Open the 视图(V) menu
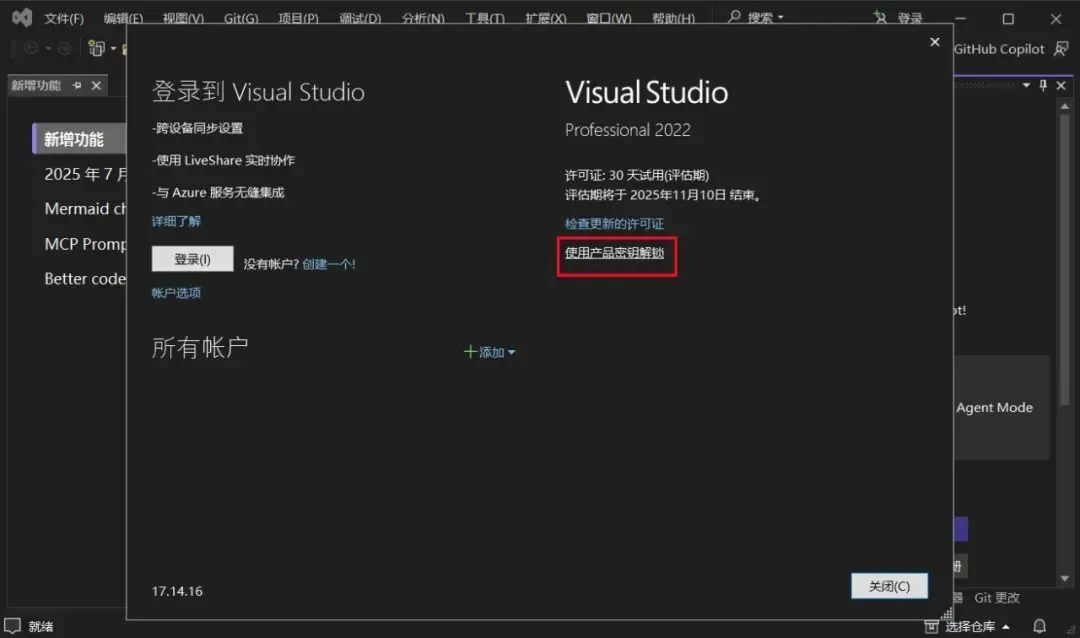 [183, 18]
